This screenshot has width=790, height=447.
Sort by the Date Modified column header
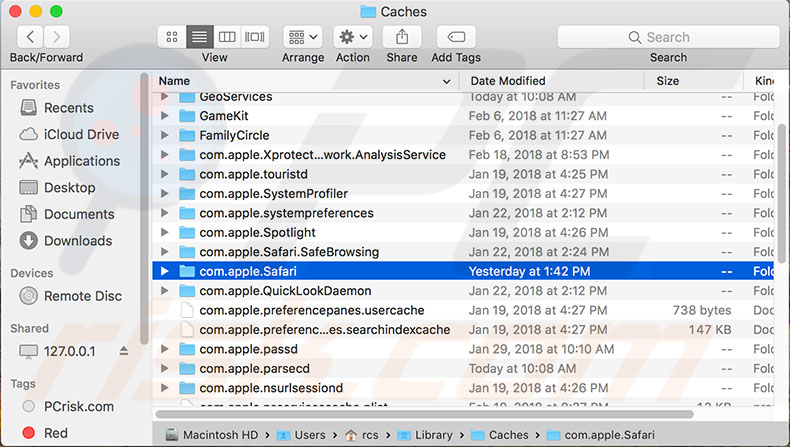pos(551,81)
